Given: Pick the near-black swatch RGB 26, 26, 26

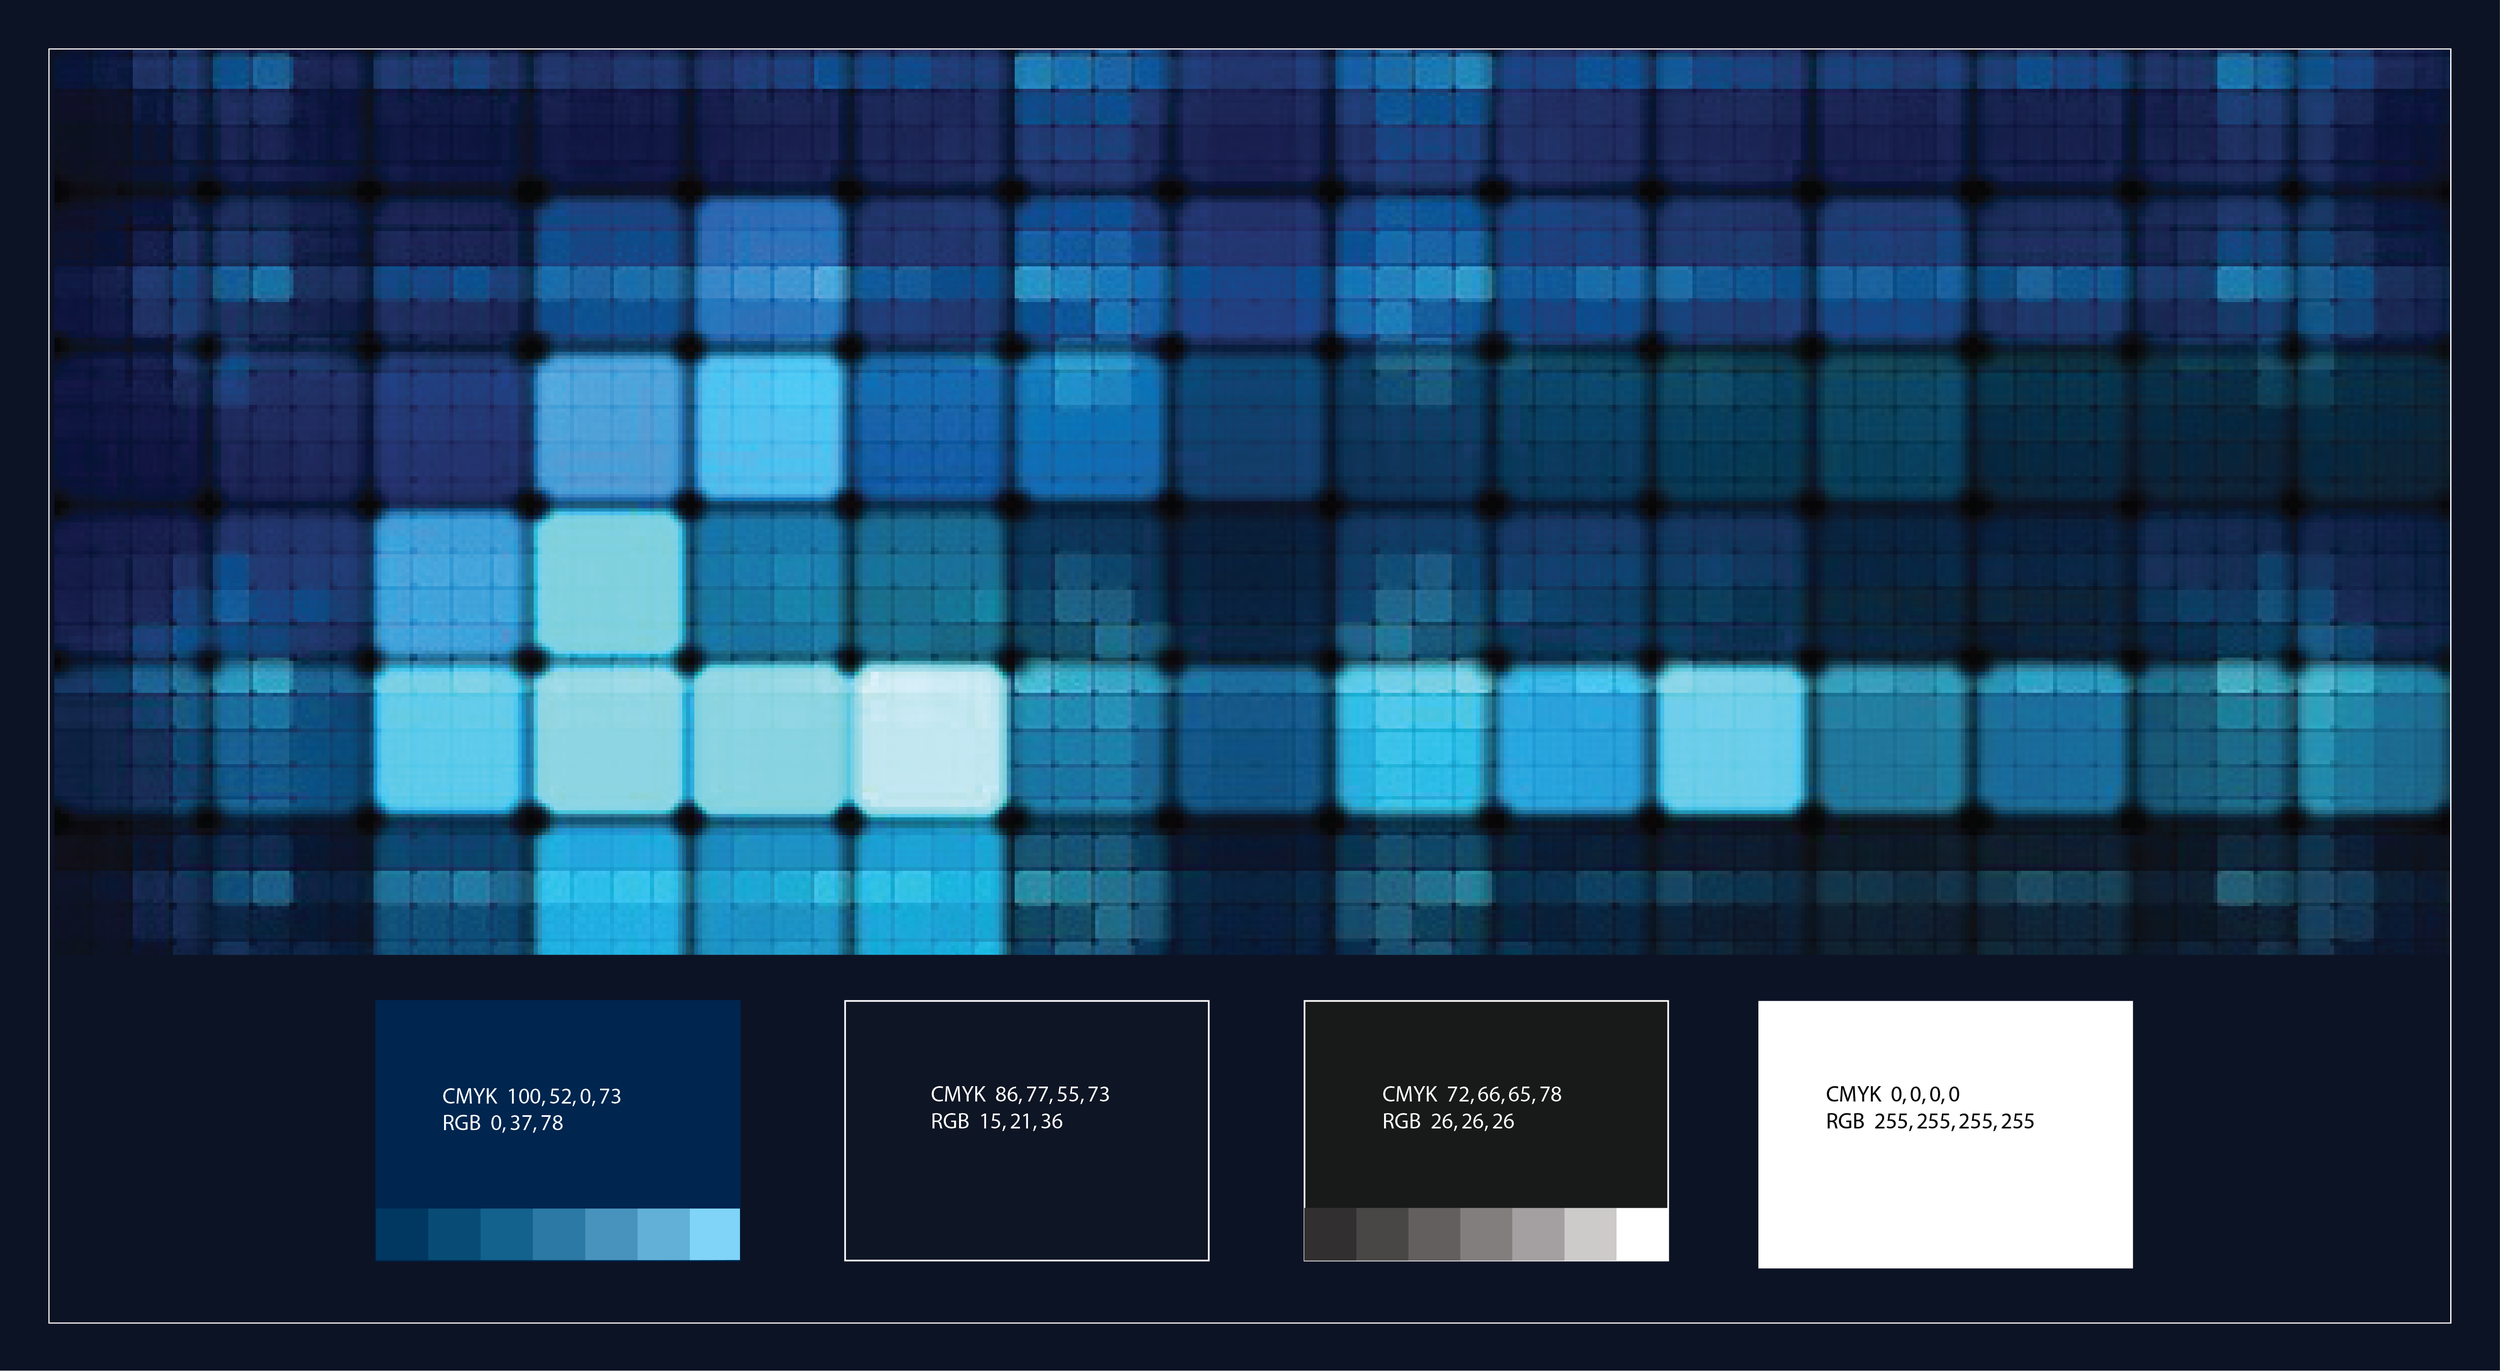Looking at the screenshot, I should click(1486, 1104).
